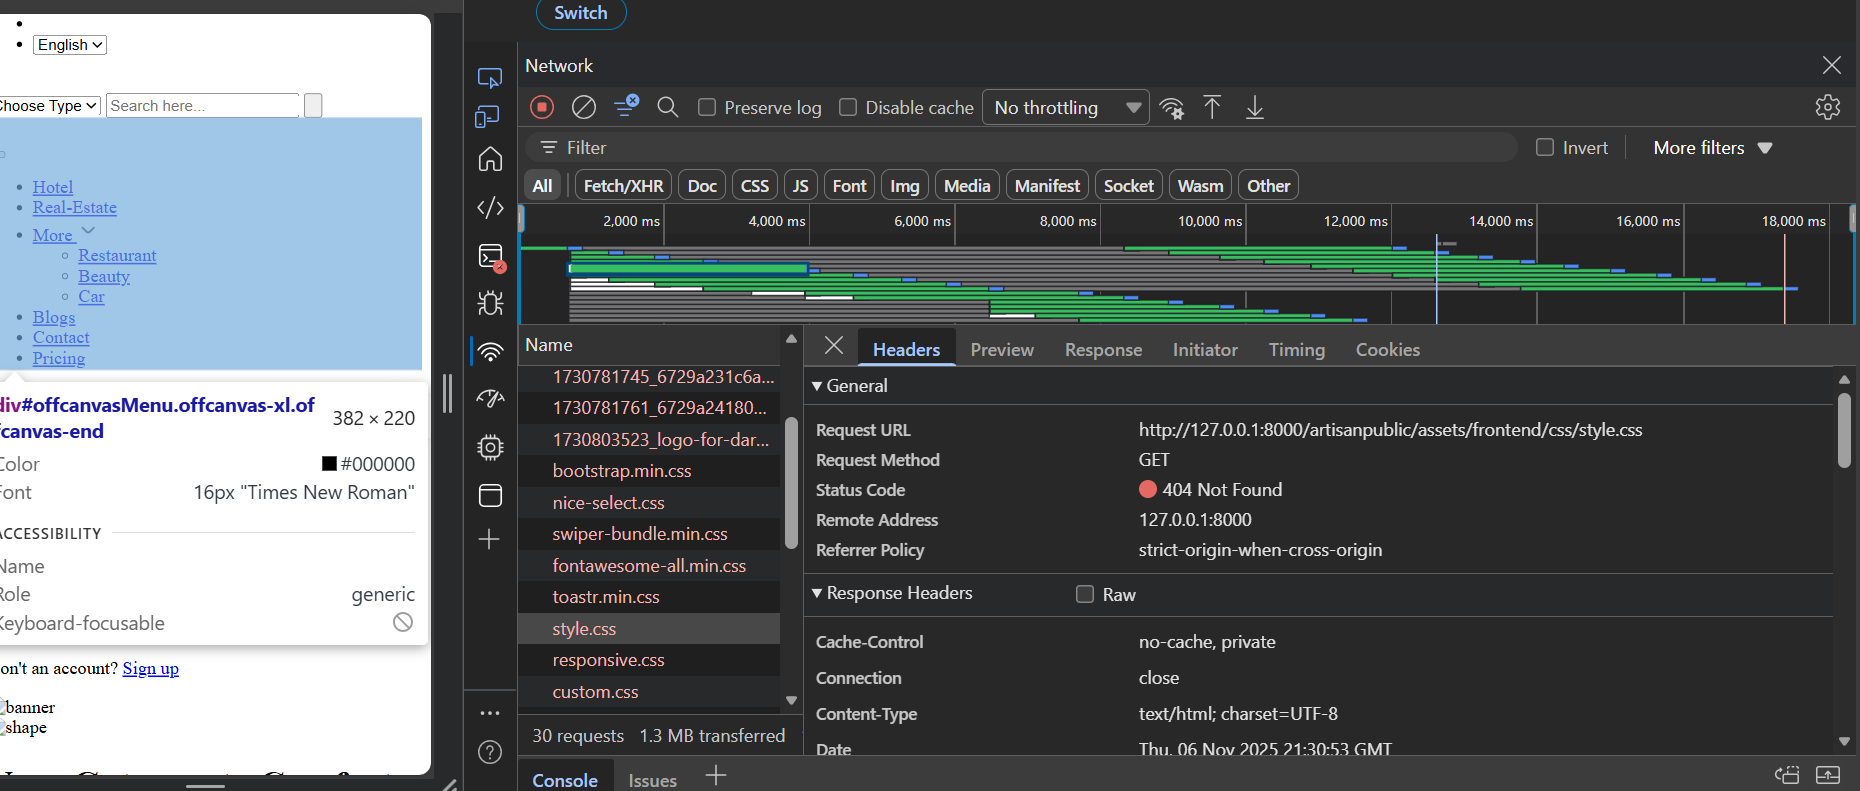Open Network panel settings gear
Image resolution: width=1860 pixels, height=791 pixels.
[x=1827, y=107]
